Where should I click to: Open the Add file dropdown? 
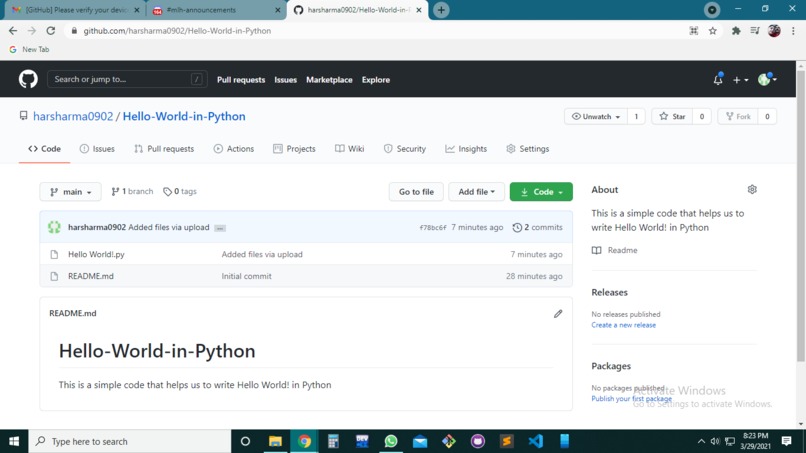pyautogui.click(x=476, y=192)
